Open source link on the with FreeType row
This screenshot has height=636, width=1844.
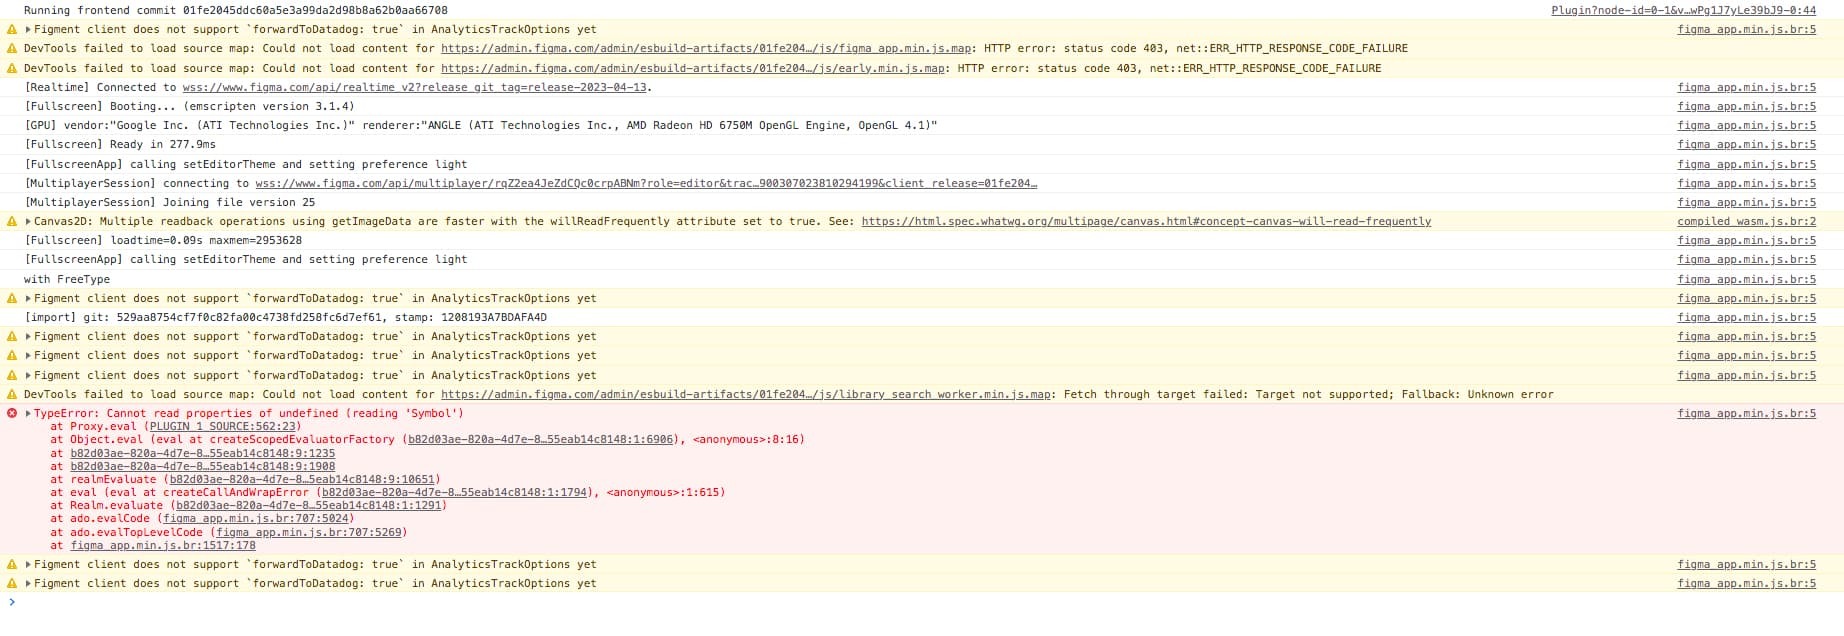tap(1746, 279)
